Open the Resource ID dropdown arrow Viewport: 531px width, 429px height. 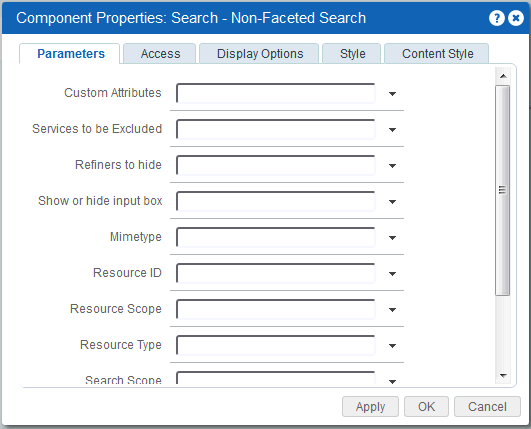tap(392, 274)
